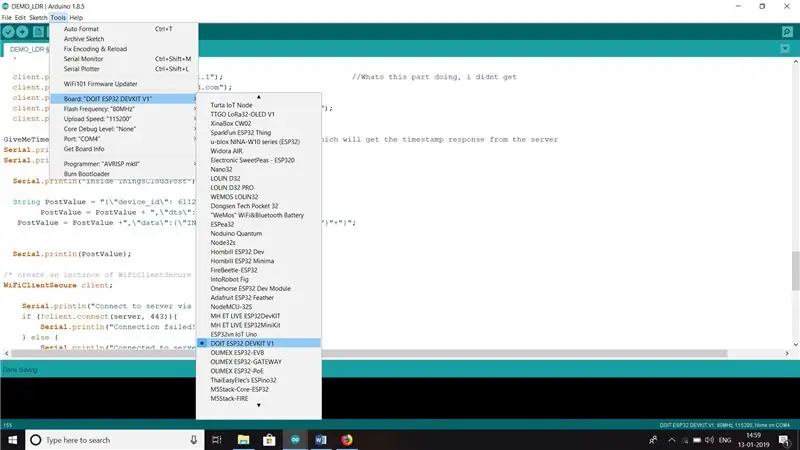Select Hornbill ESP32 Dev board
This screenshot has width=800, height=450.
[259, 252]
